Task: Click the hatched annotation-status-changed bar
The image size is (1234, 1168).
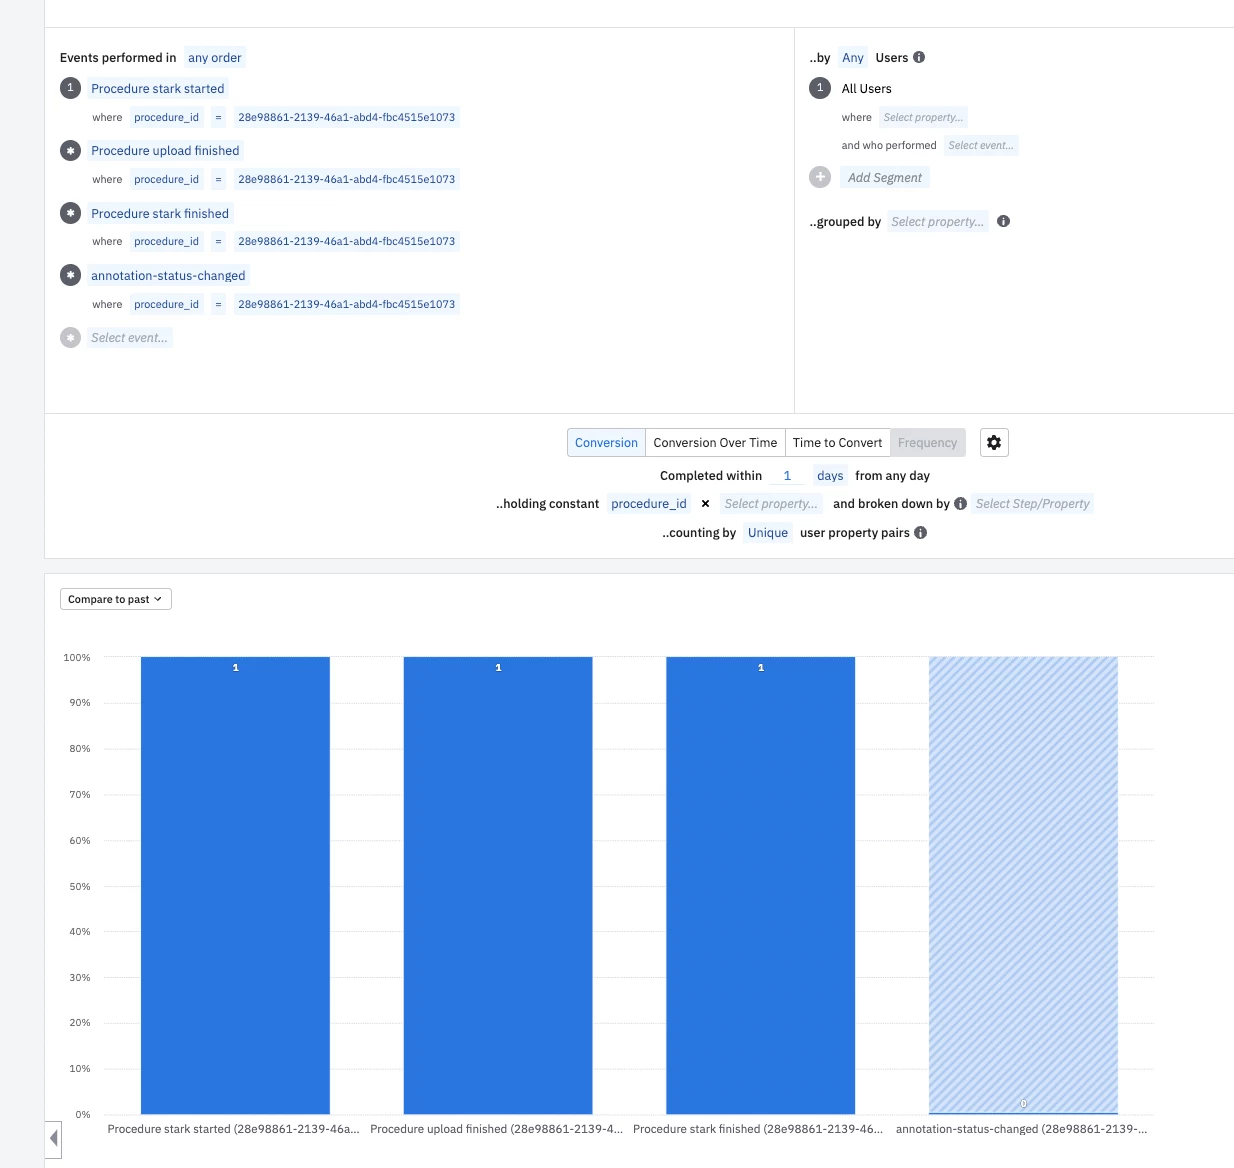Action: (1023, 885)
